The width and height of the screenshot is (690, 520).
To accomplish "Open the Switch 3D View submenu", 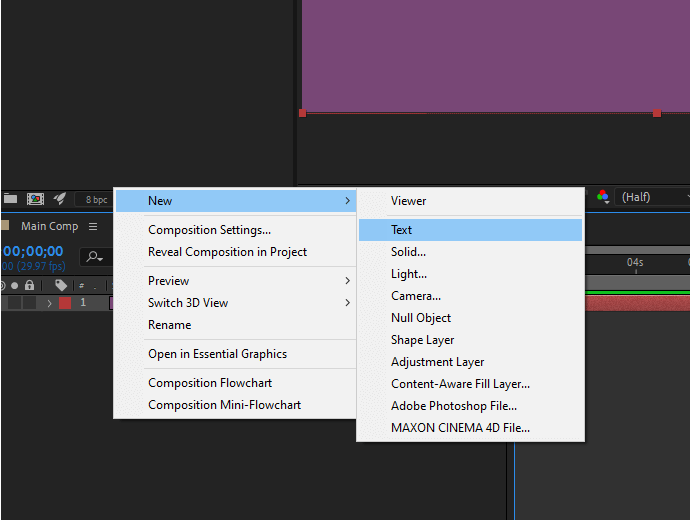I will 235,303.
